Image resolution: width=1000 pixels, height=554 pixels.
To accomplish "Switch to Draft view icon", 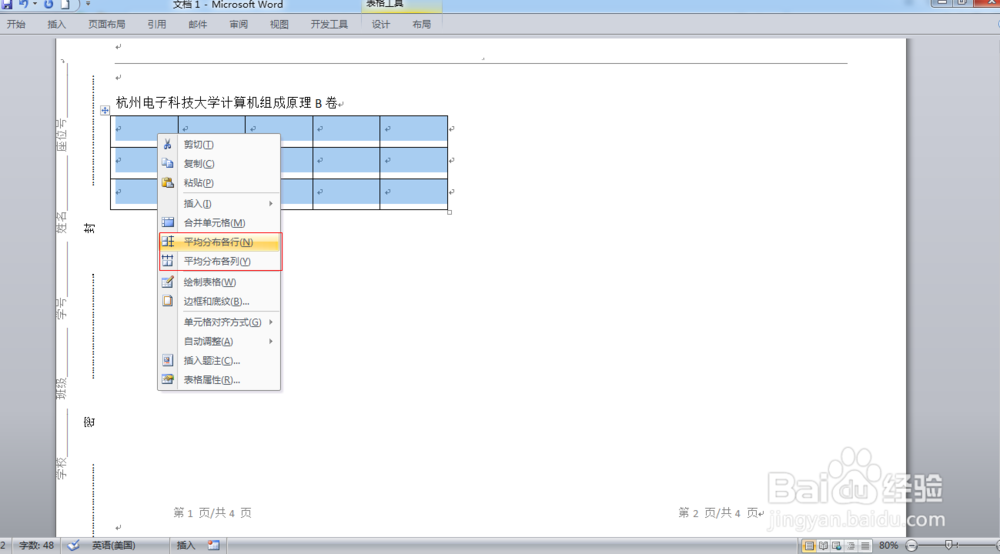I will click(865, 546).
